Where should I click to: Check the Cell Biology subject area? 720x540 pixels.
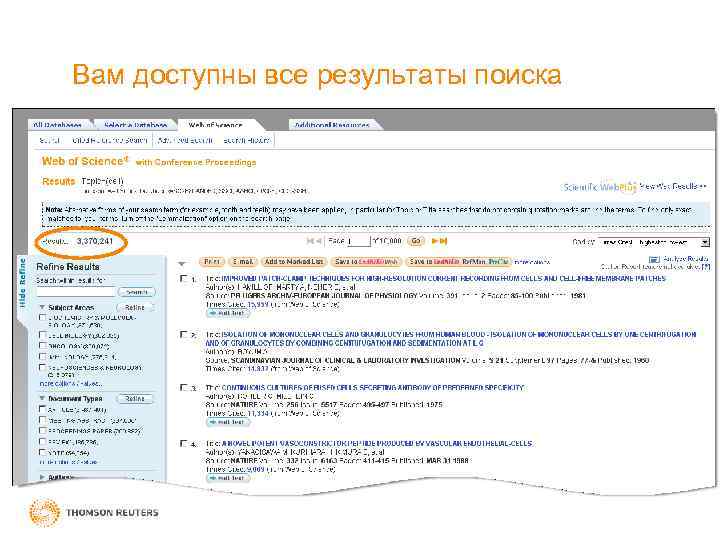point(43,335)
